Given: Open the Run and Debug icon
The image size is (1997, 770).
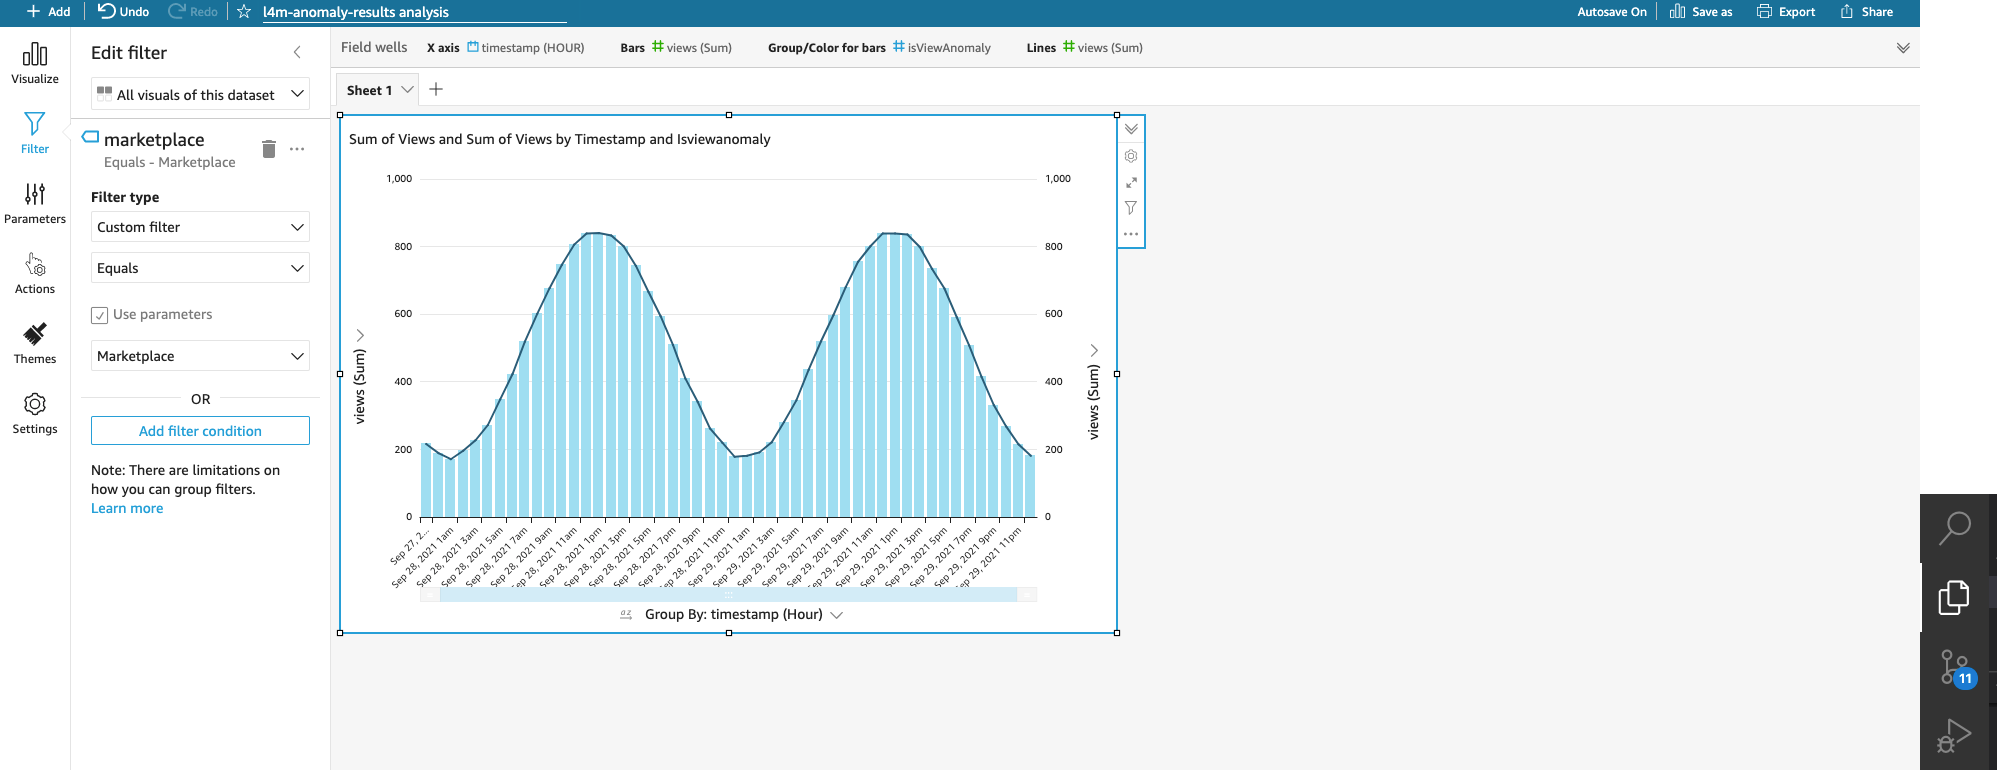Looking at the screenshot, I should [x=1954, y=736].
